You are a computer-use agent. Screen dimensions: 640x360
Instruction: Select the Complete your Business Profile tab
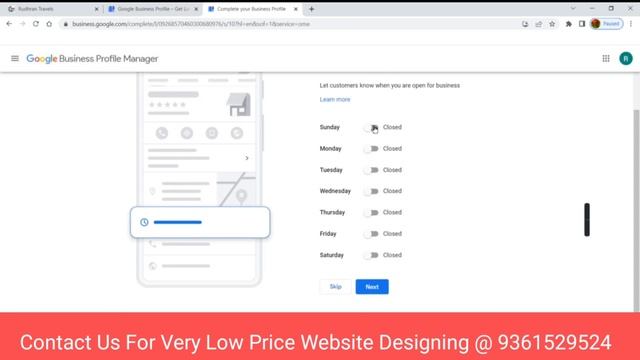[252, 9]
